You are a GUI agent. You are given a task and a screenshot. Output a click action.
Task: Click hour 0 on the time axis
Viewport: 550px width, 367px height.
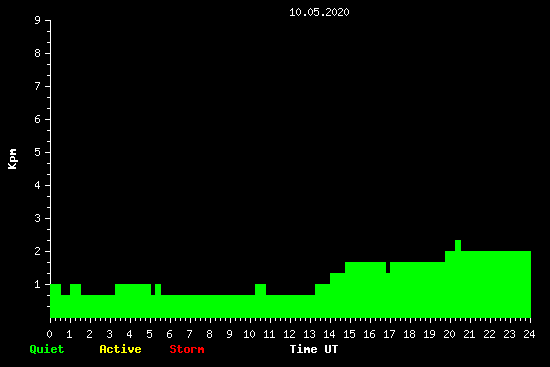pyautogui.click(x=49, y=334)
